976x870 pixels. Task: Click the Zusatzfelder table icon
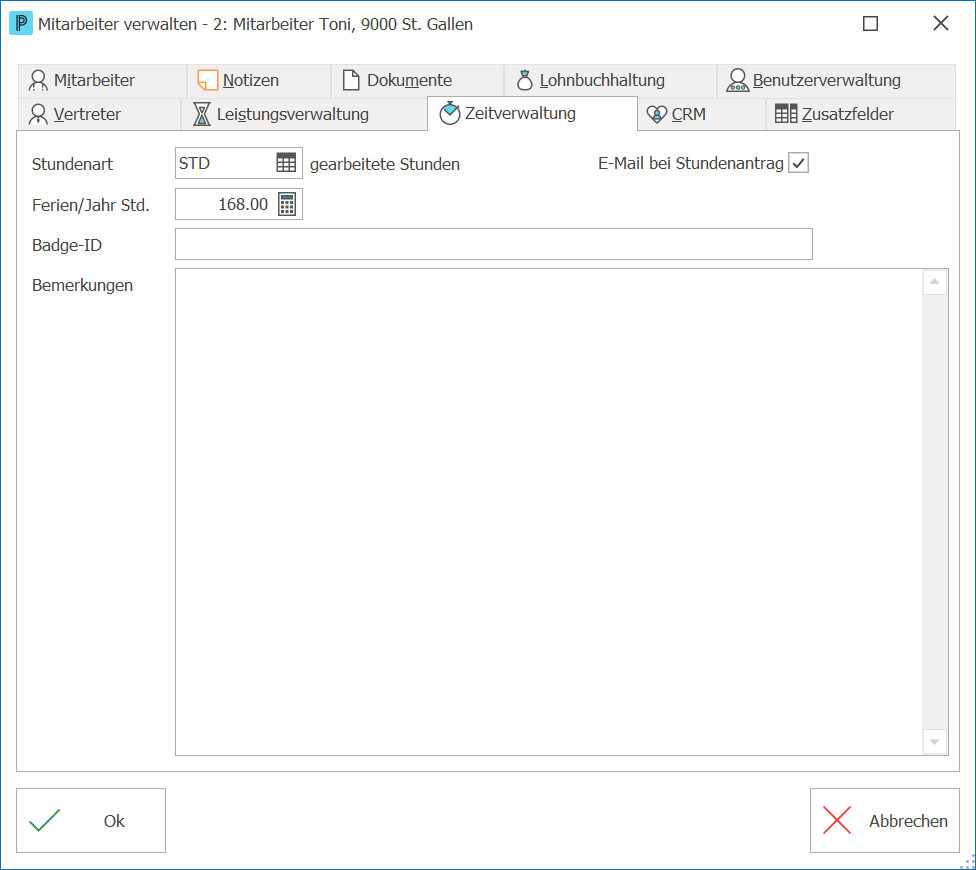(786, 114)
